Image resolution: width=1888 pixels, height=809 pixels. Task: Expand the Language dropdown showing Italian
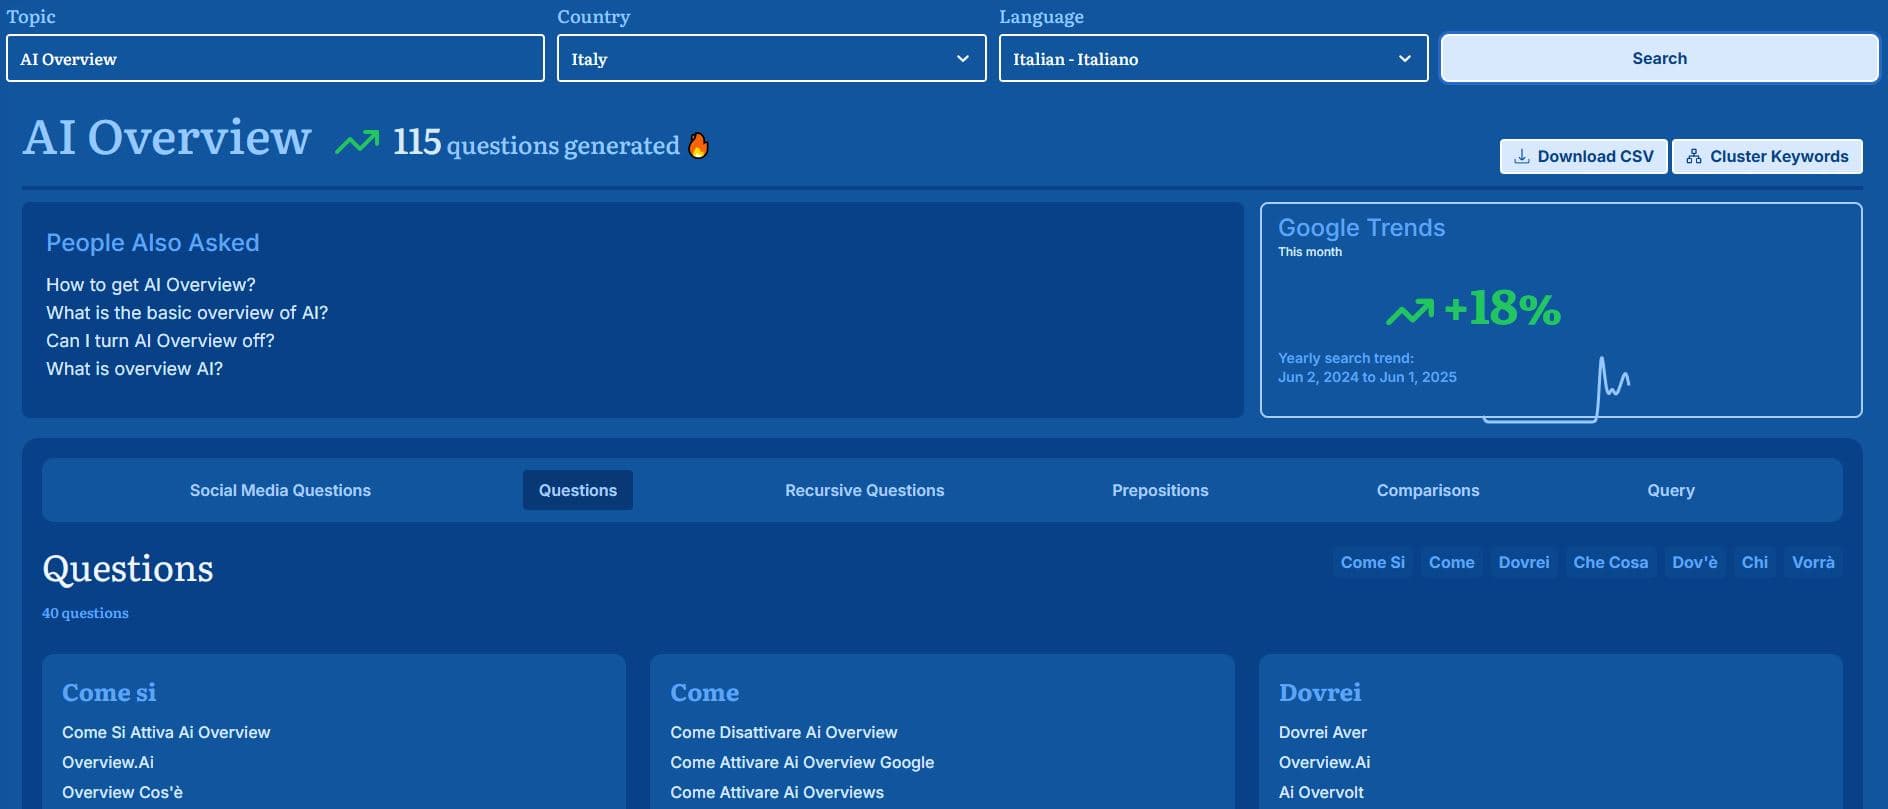[x=1213, y=59]
